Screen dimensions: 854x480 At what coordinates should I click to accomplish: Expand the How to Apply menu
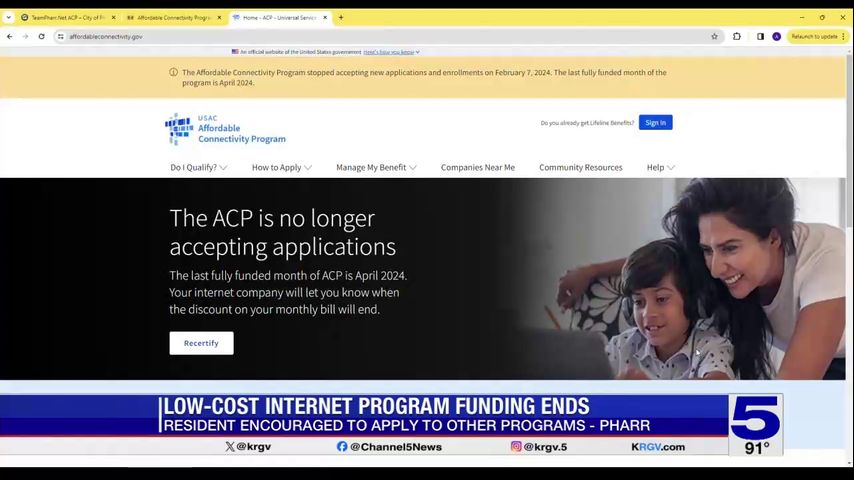pyautogui.click(x=282, y=167)
